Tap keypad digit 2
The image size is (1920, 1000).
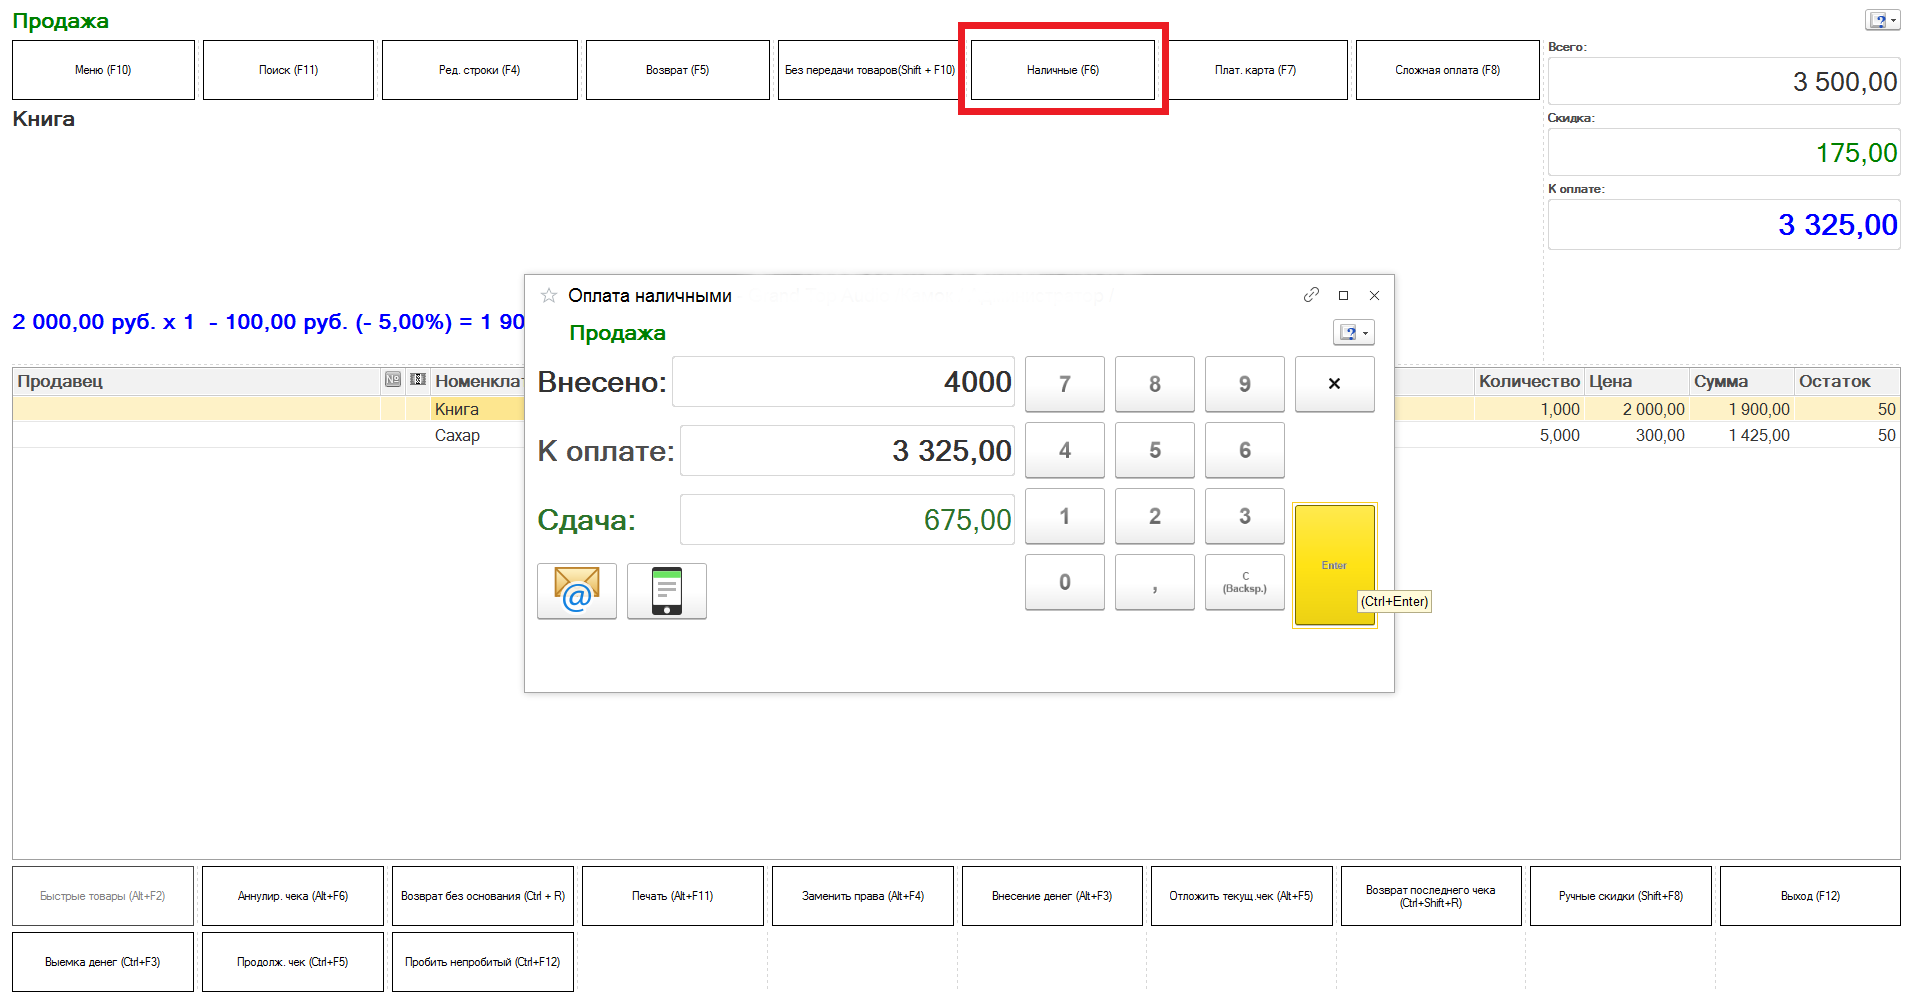[1155, 516]
